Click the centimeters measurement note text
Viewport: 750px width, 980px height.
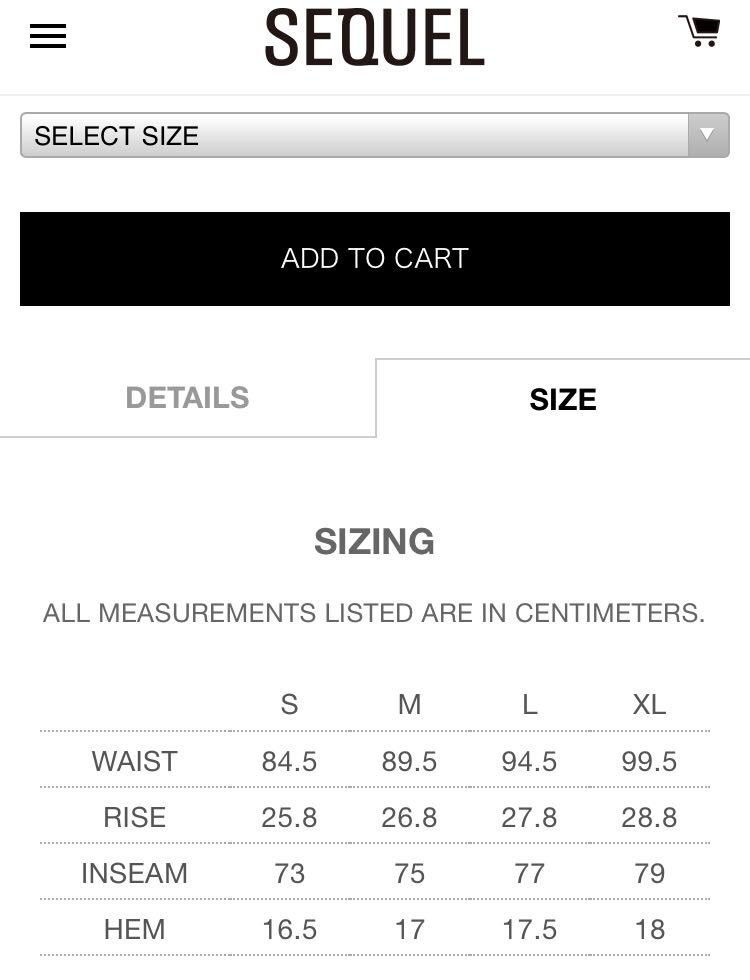coord(374,613)
